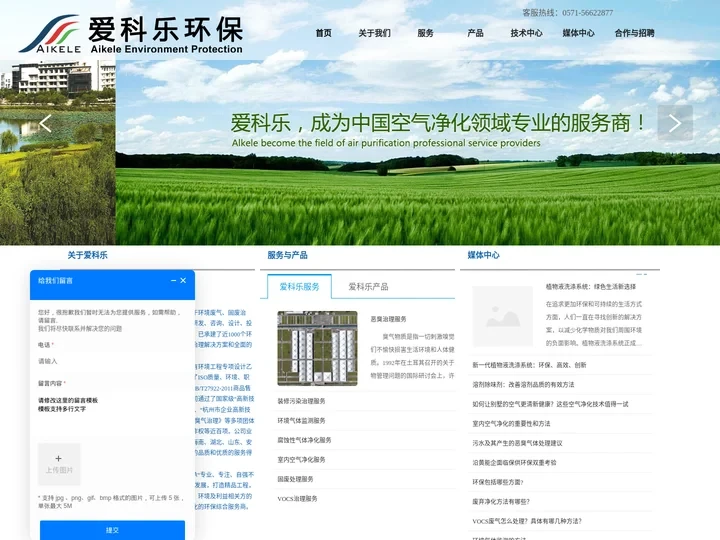Open article 沿黄能企面临保供环保双重考验
This screenshot has height=540, width=720.
pos(514,462)
